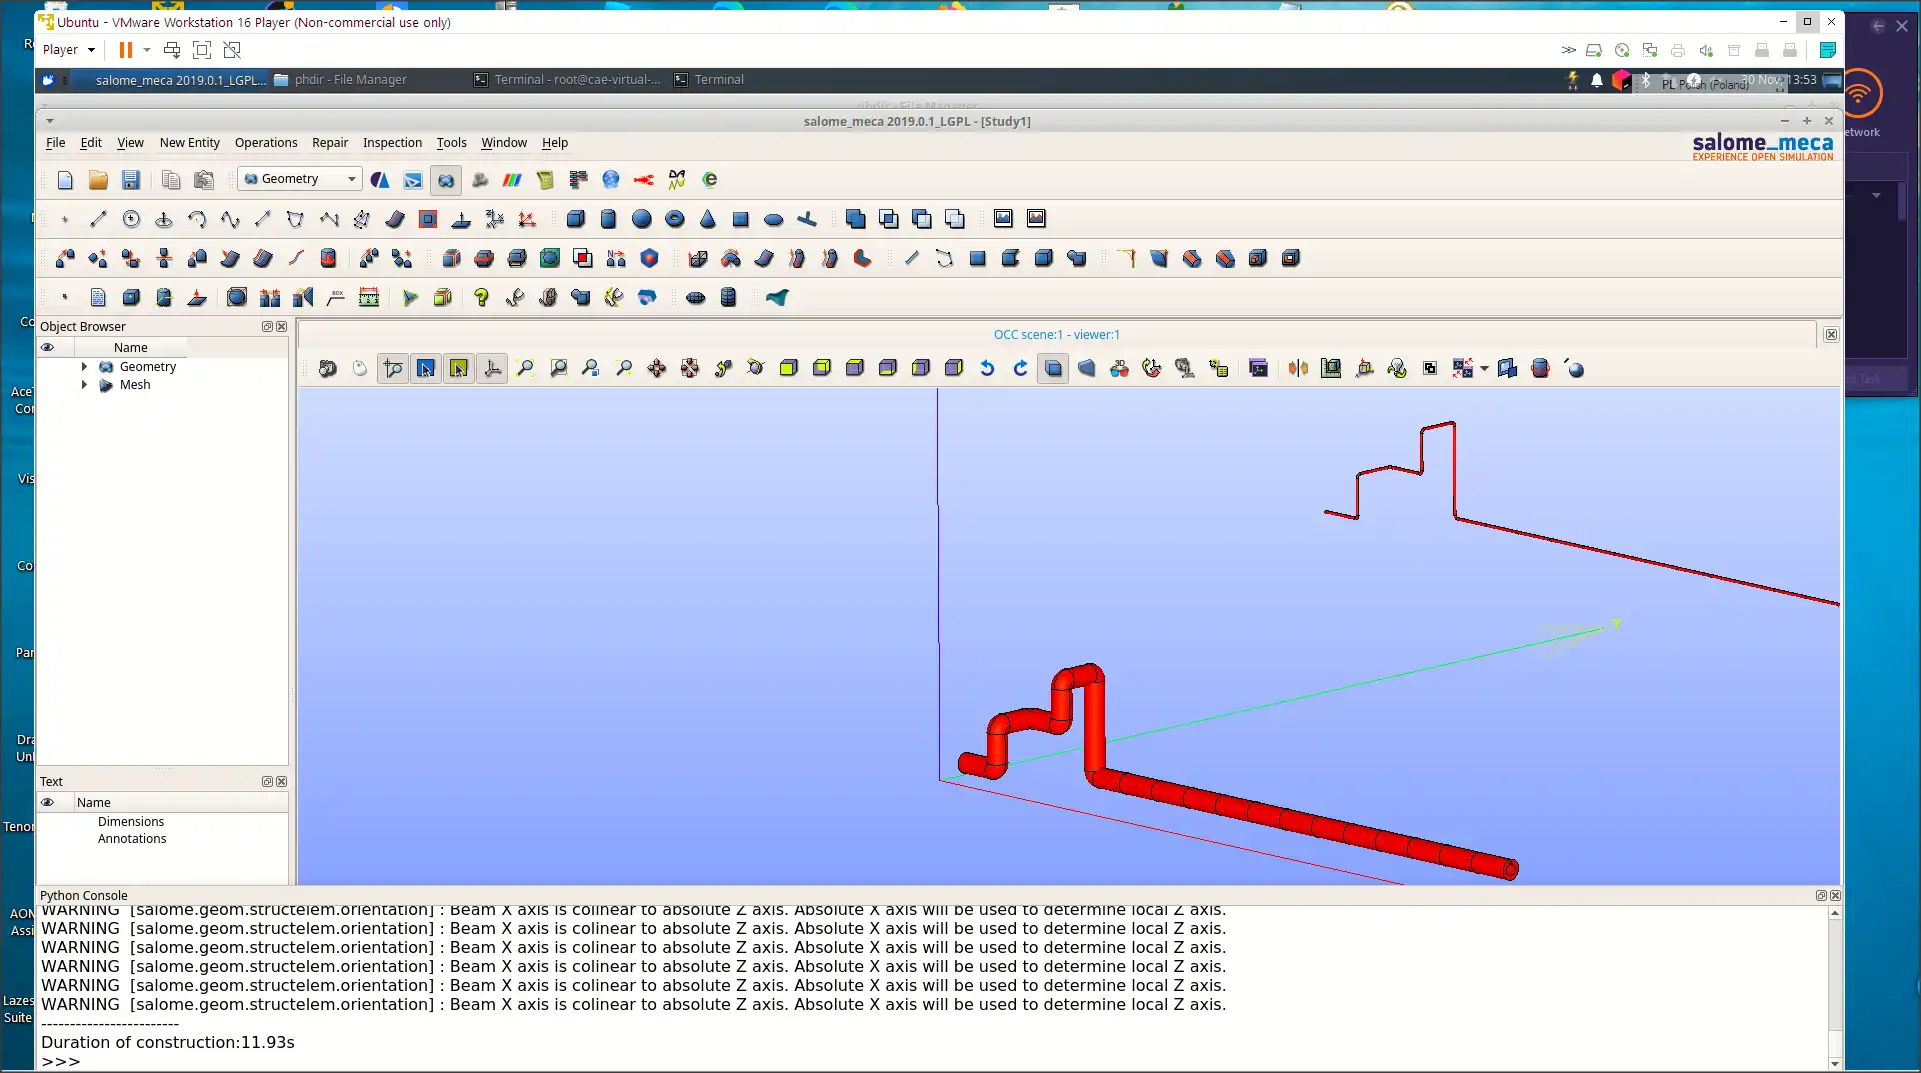Open a study file with folder icon
Screen dimensions: 1921x1073
coord(98,180)
